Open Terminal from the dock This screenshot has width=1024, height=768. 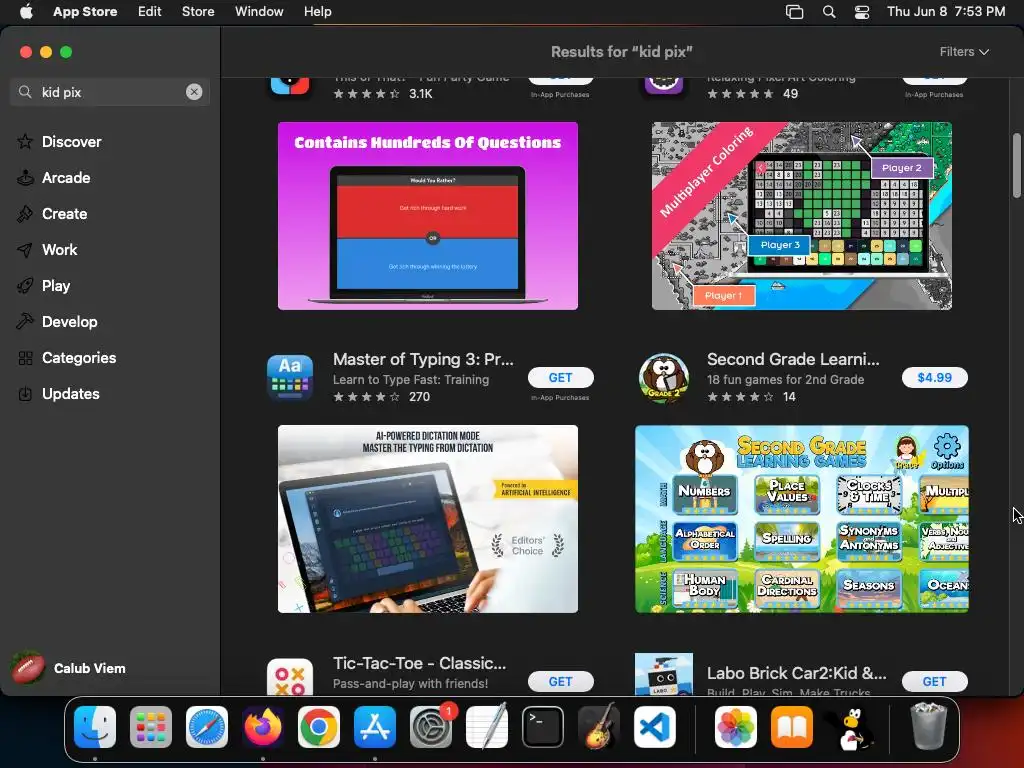(543, 727)
